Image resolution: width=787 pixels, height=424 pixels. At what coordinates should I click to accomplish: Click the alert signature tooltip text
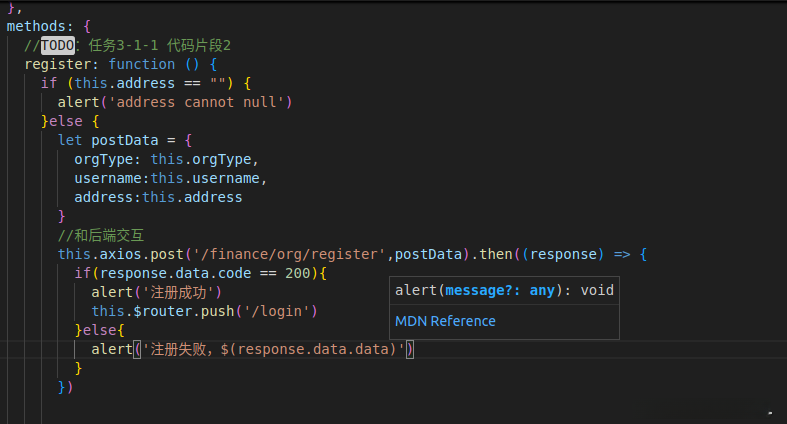(504, 291)
